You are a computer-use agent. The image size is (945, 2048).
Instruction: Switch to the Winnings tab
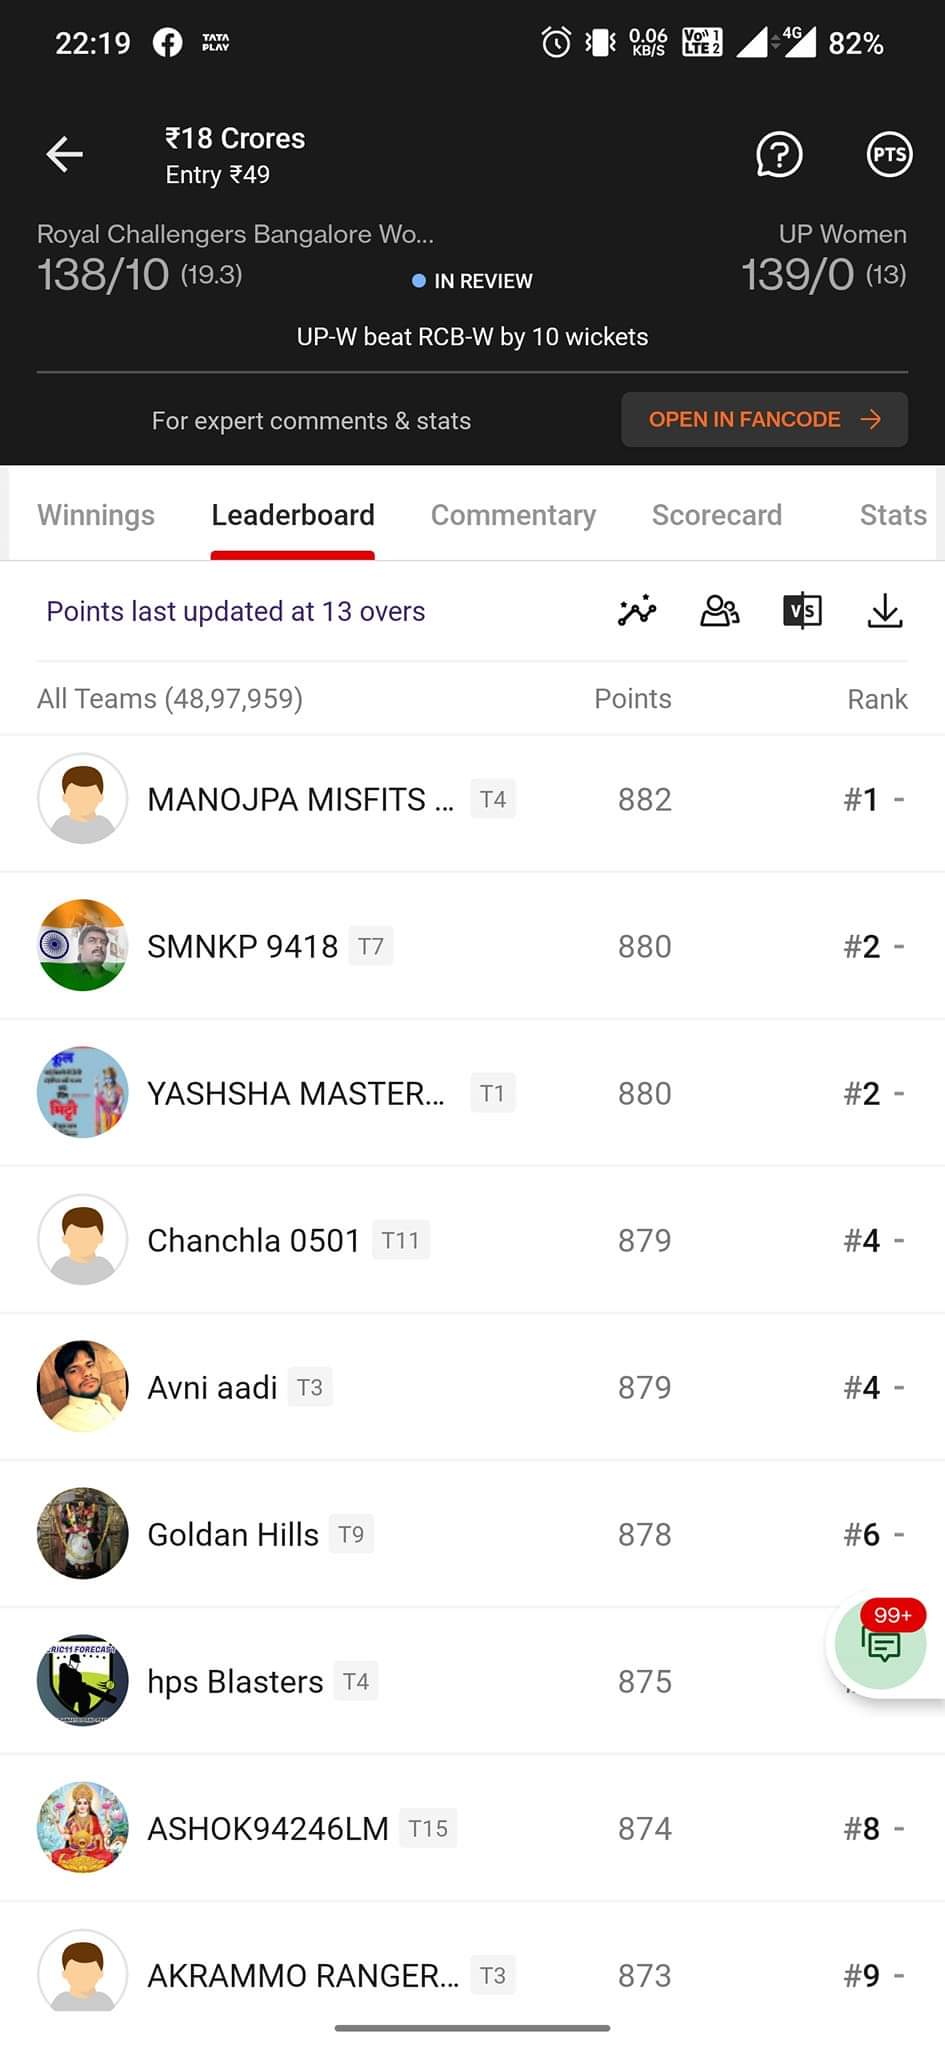coord(96,515)
